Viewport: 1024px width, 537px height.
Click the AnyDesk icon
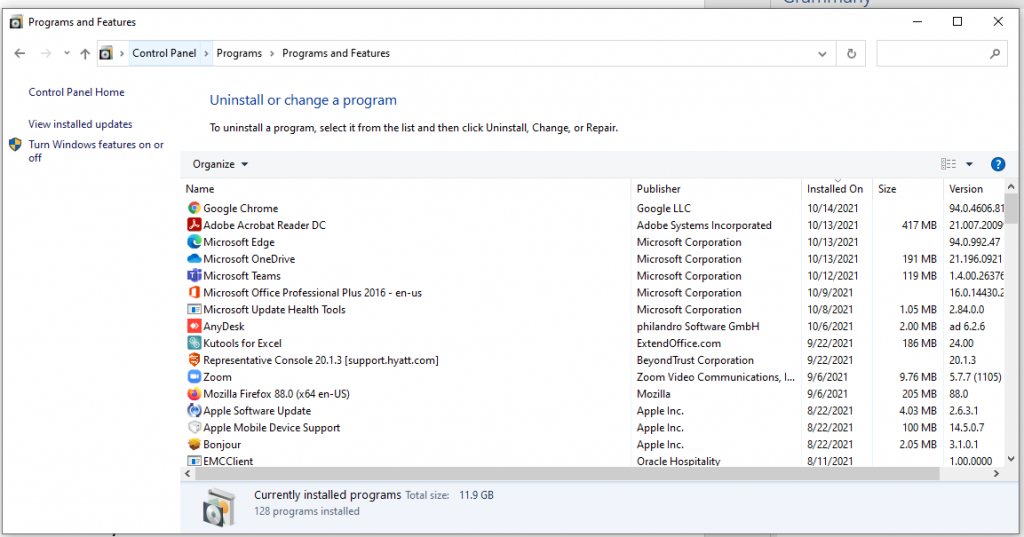point(194,326)
